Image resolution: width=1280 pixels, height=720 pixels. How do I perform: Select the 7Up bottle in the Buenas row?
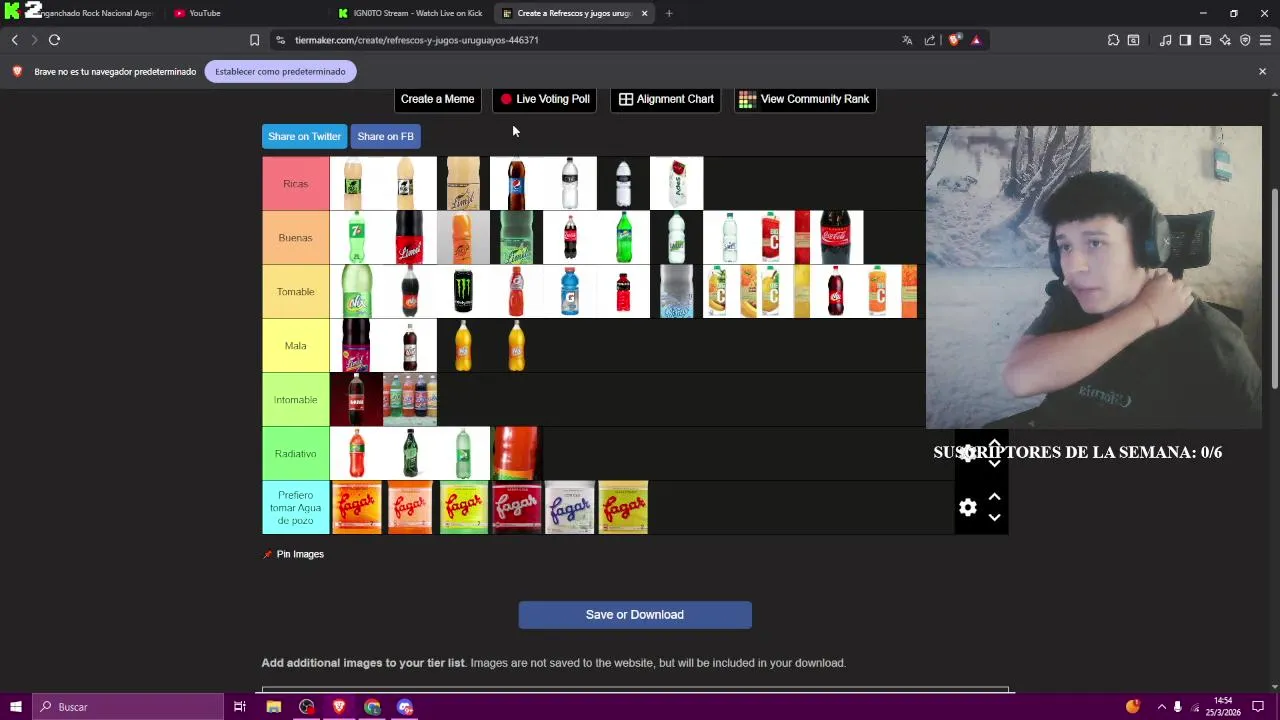(356, 238)
